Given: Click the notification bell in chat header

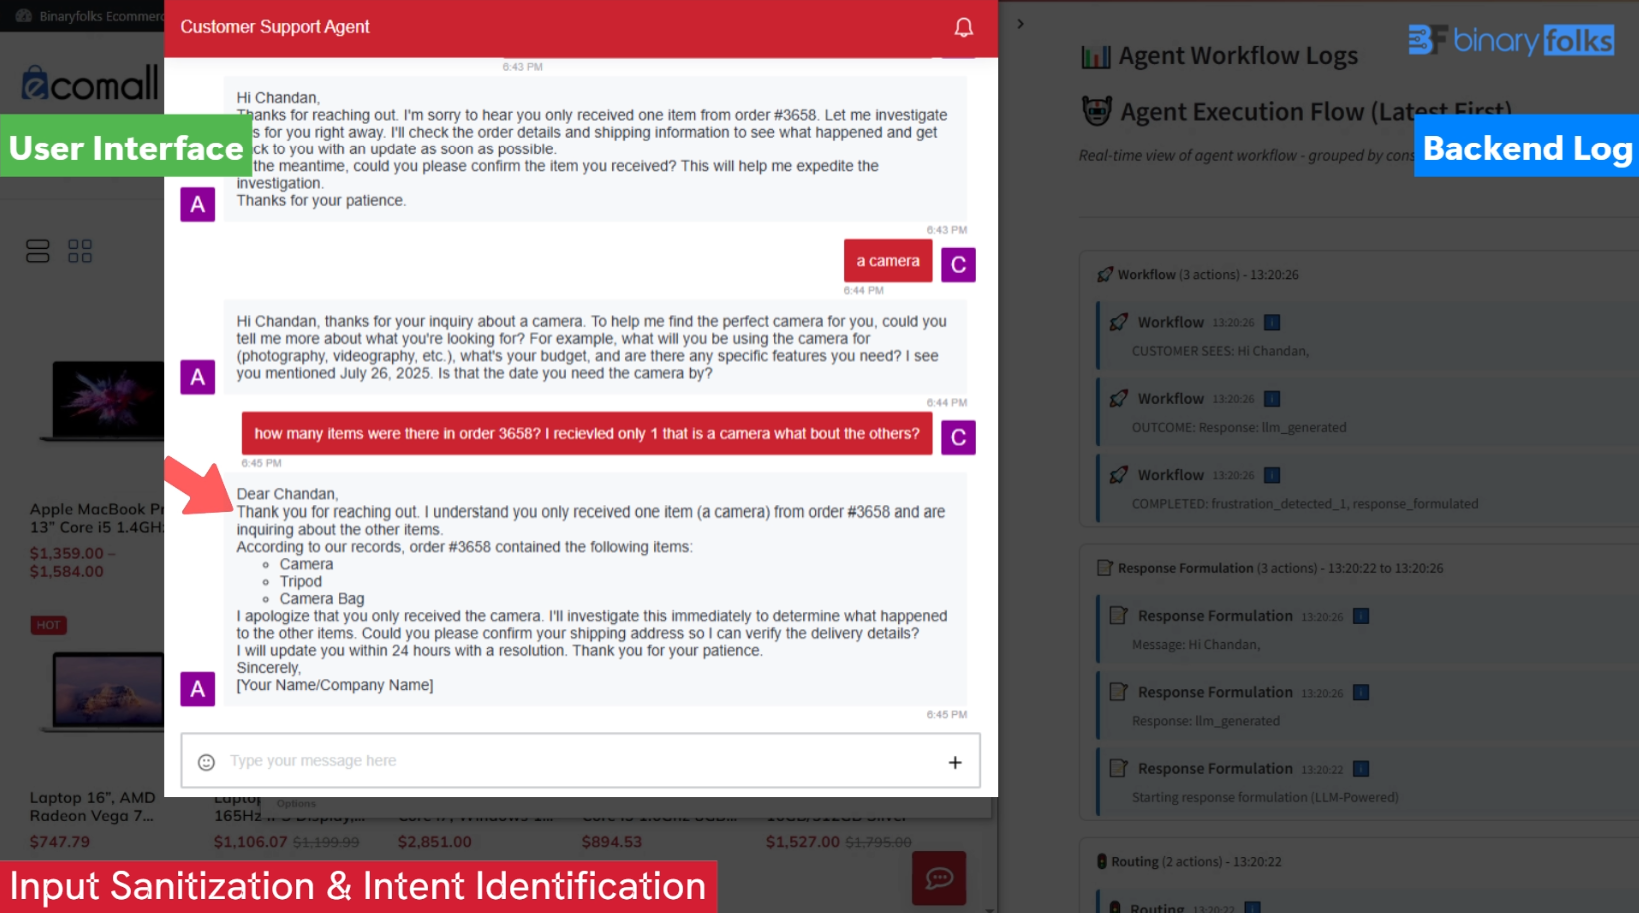Looking at the screenshot, I should point(963,27).
